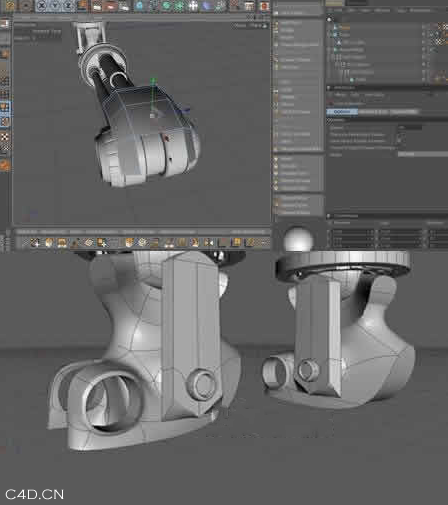448x505 pixels.
Task: Toggle the Y-axis lock icon
Action: (54, 6)
